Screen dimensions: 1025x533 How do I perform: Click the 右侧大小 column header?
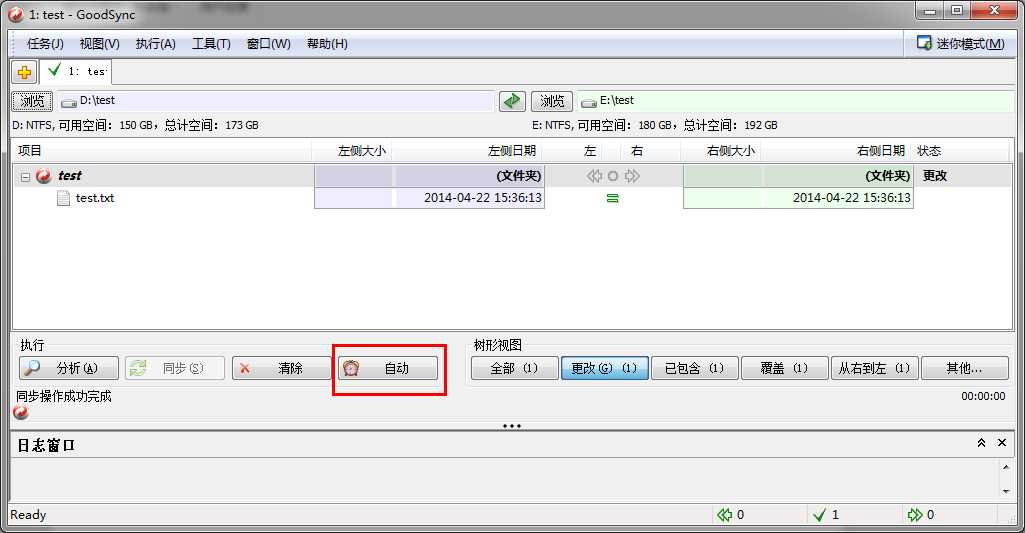click(720, 151)
